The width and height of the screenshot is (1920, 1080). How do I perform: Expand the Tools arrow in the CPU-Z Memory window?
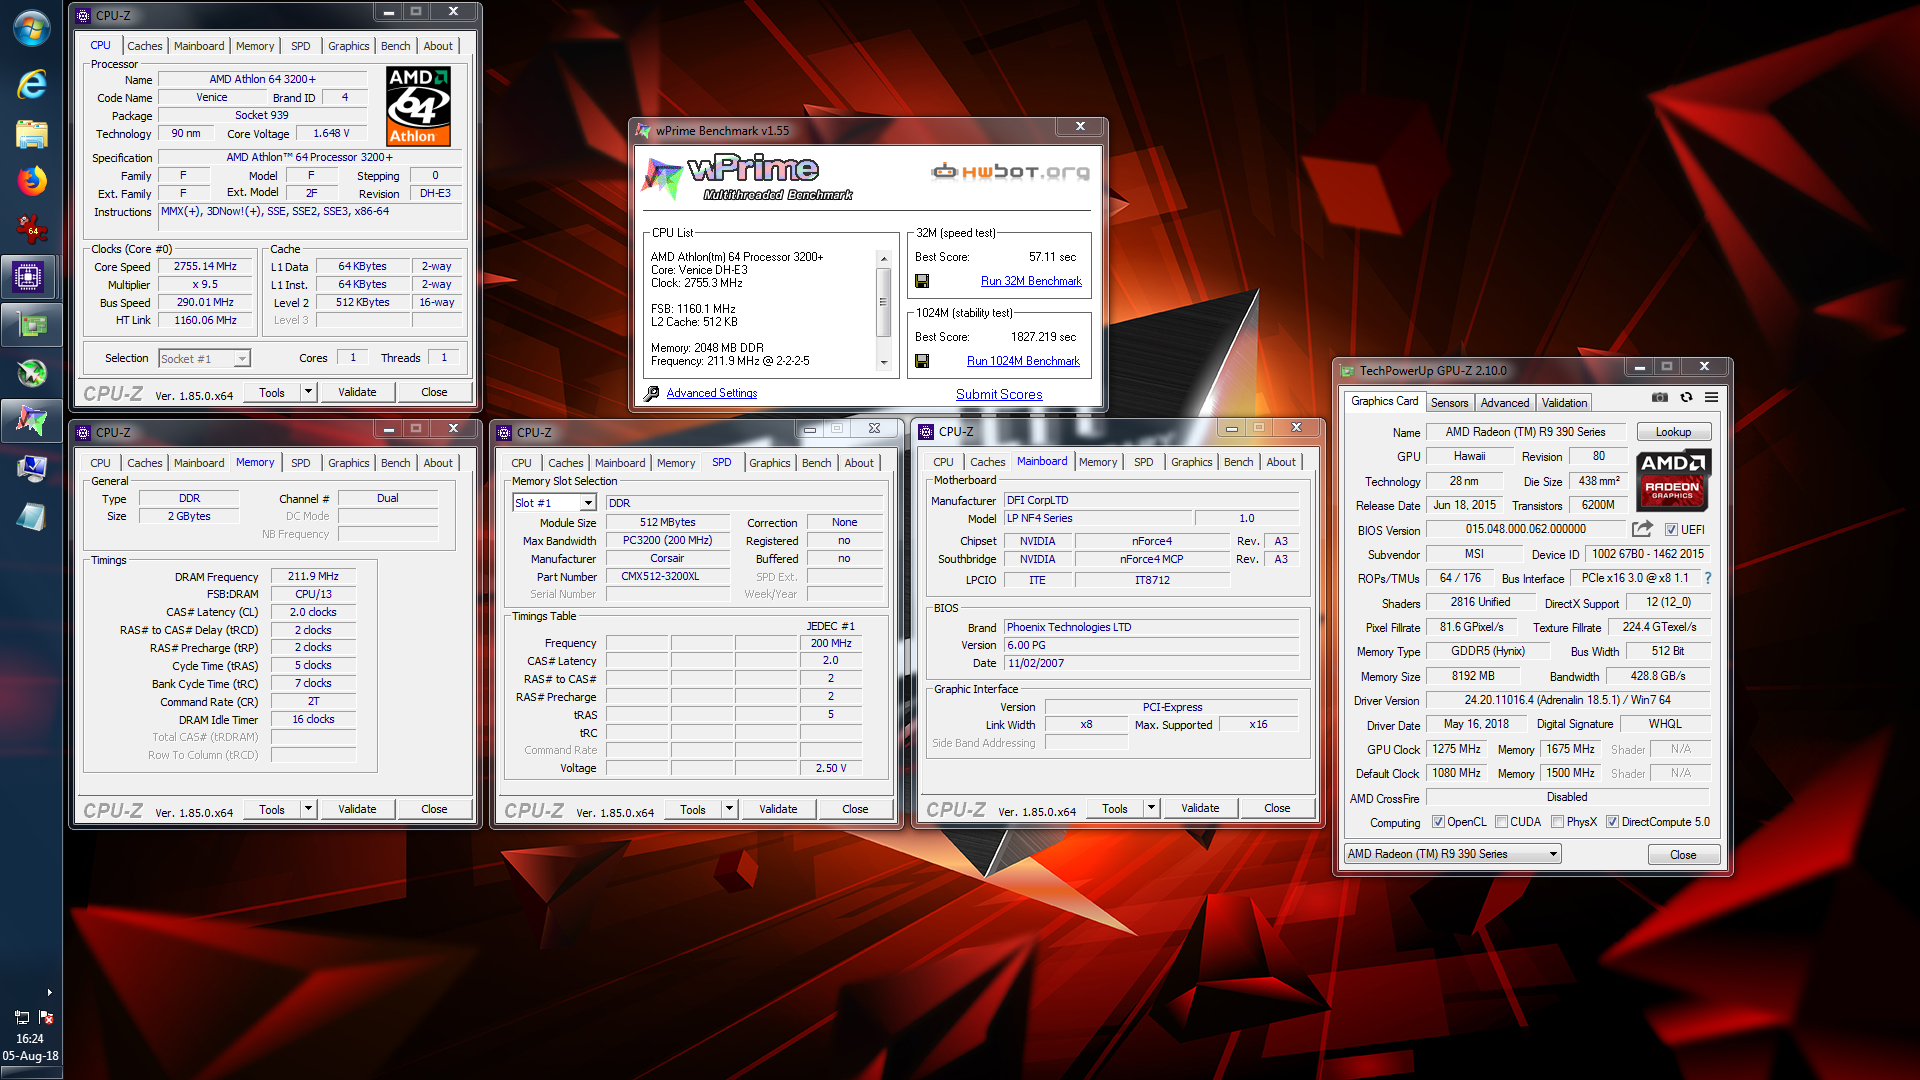pyautogui.click(x=308, y=809)
